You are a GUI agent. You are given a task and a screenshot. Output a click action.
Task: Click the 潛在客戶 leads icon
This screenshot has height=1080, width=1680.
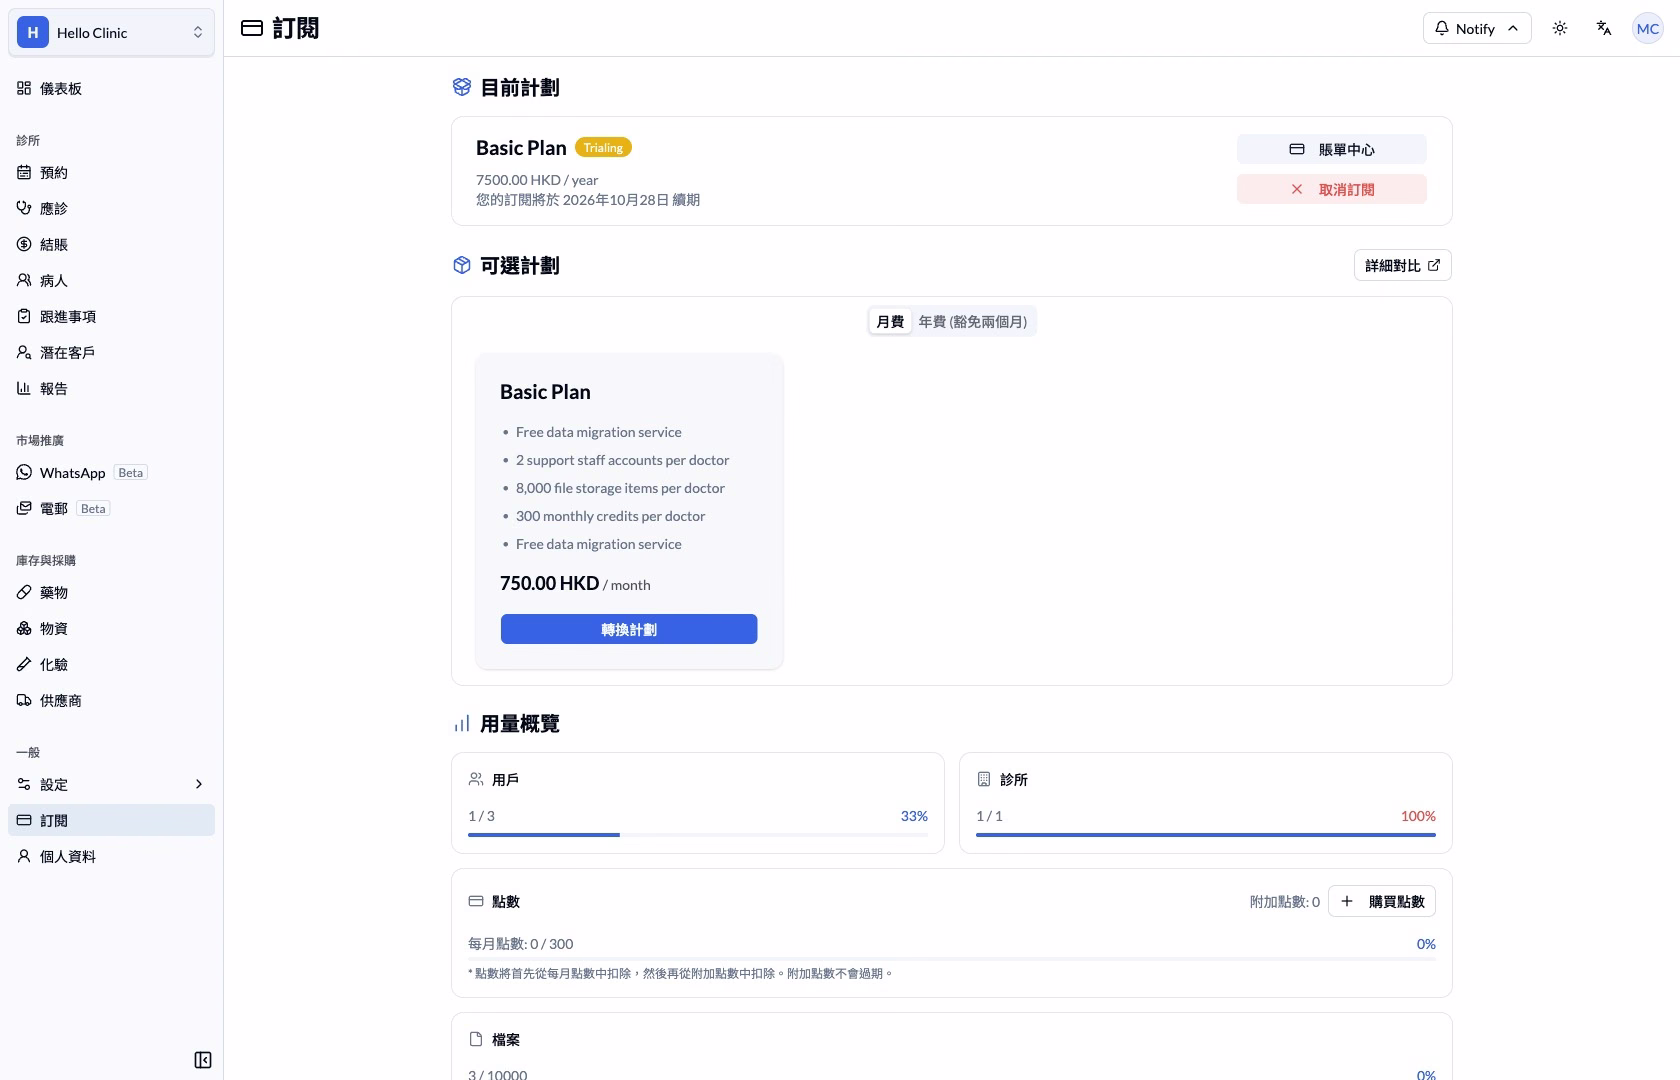24,352
